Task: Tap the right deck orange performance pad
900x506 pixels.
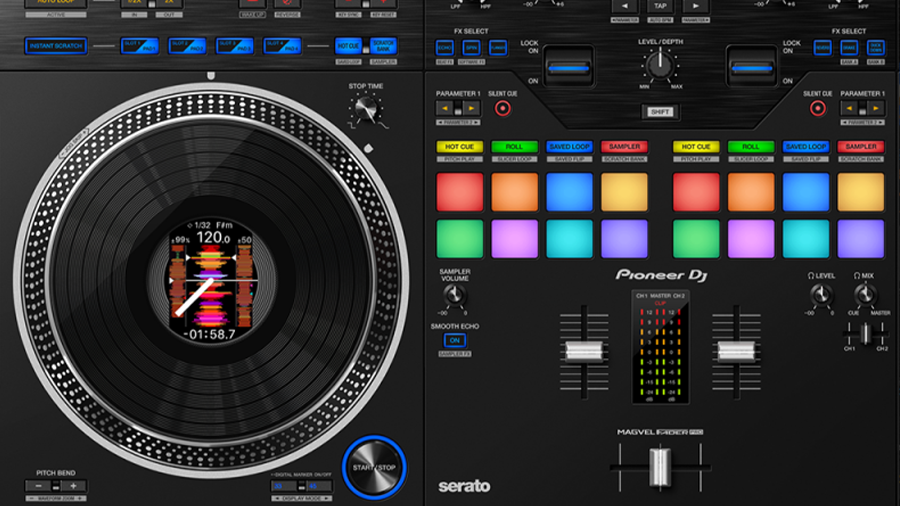Action: [x=751, y=192]
